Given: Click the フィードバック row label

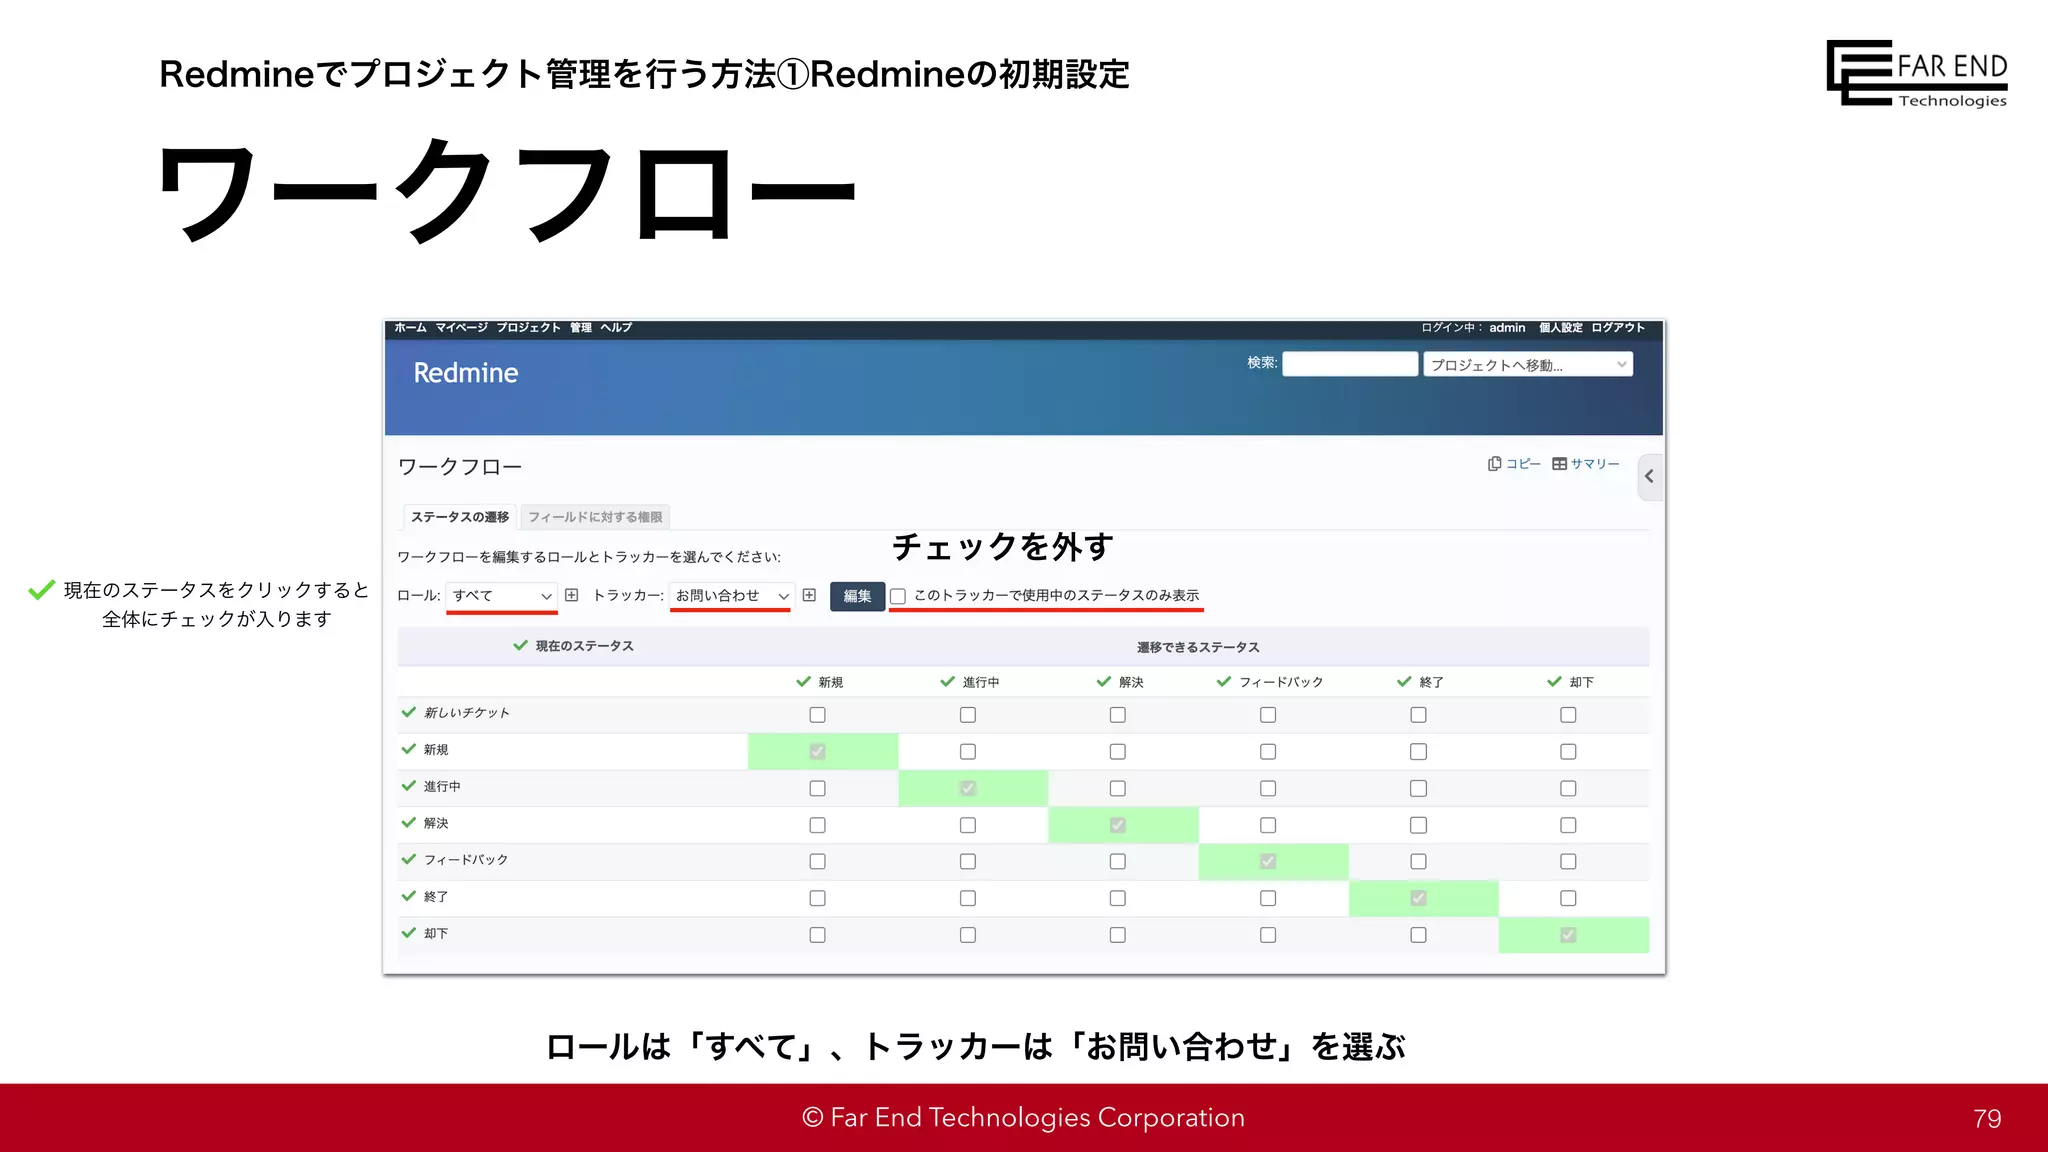Looking at the screenshot, I should pos(466,860).
